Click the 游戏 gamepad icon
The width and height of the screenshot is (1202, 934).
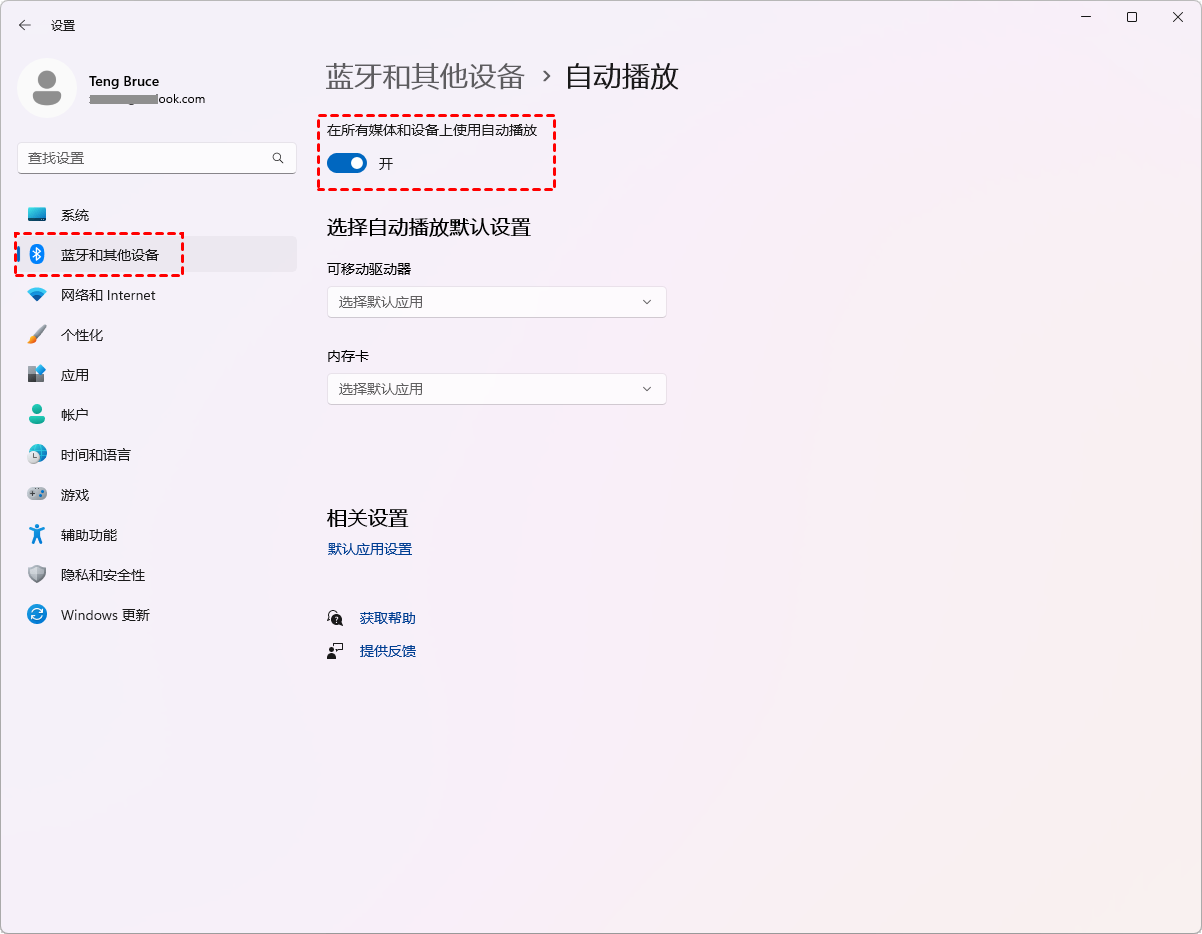[x=37, y=495]
